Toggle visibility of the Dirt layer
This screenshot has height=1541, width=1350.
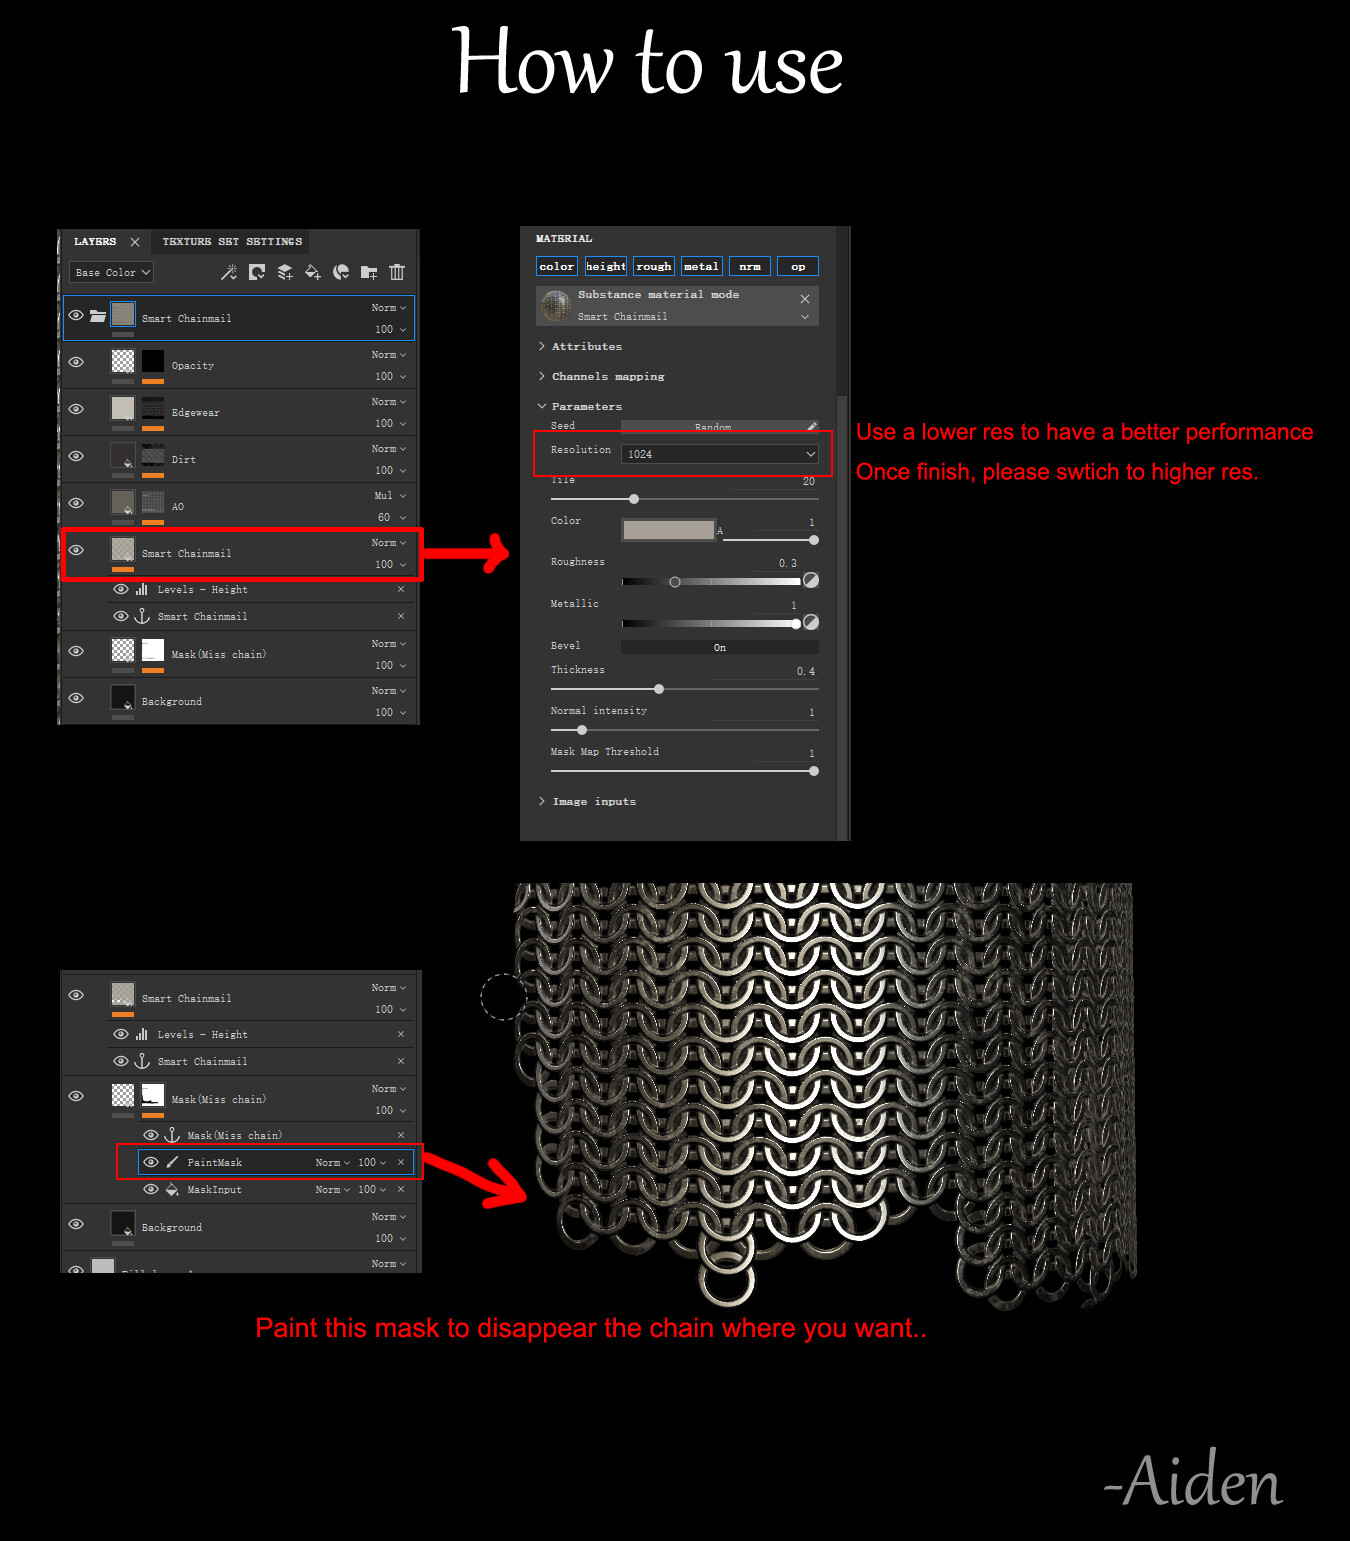tap(76, 456)
